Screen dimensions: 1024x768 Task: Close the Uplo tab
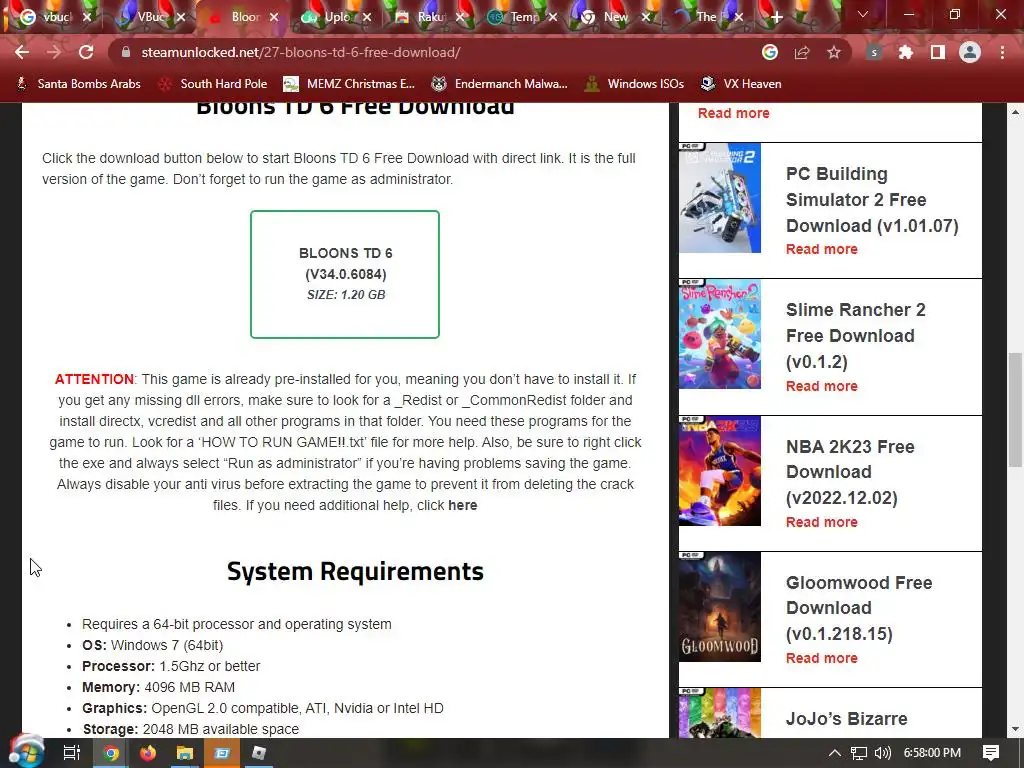pos(367,17)
